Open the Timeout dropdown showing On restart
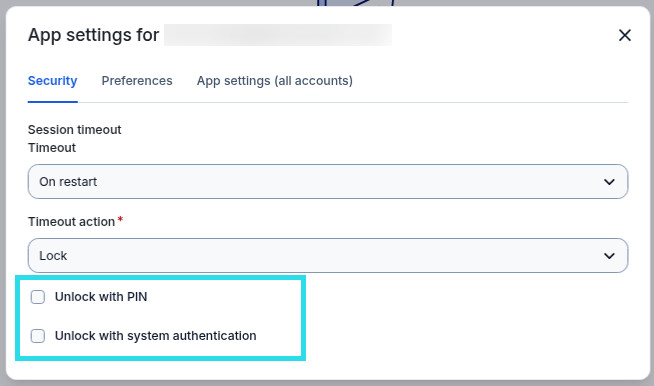The width and height of the screenshot is (654, 386). coord(328,182)
